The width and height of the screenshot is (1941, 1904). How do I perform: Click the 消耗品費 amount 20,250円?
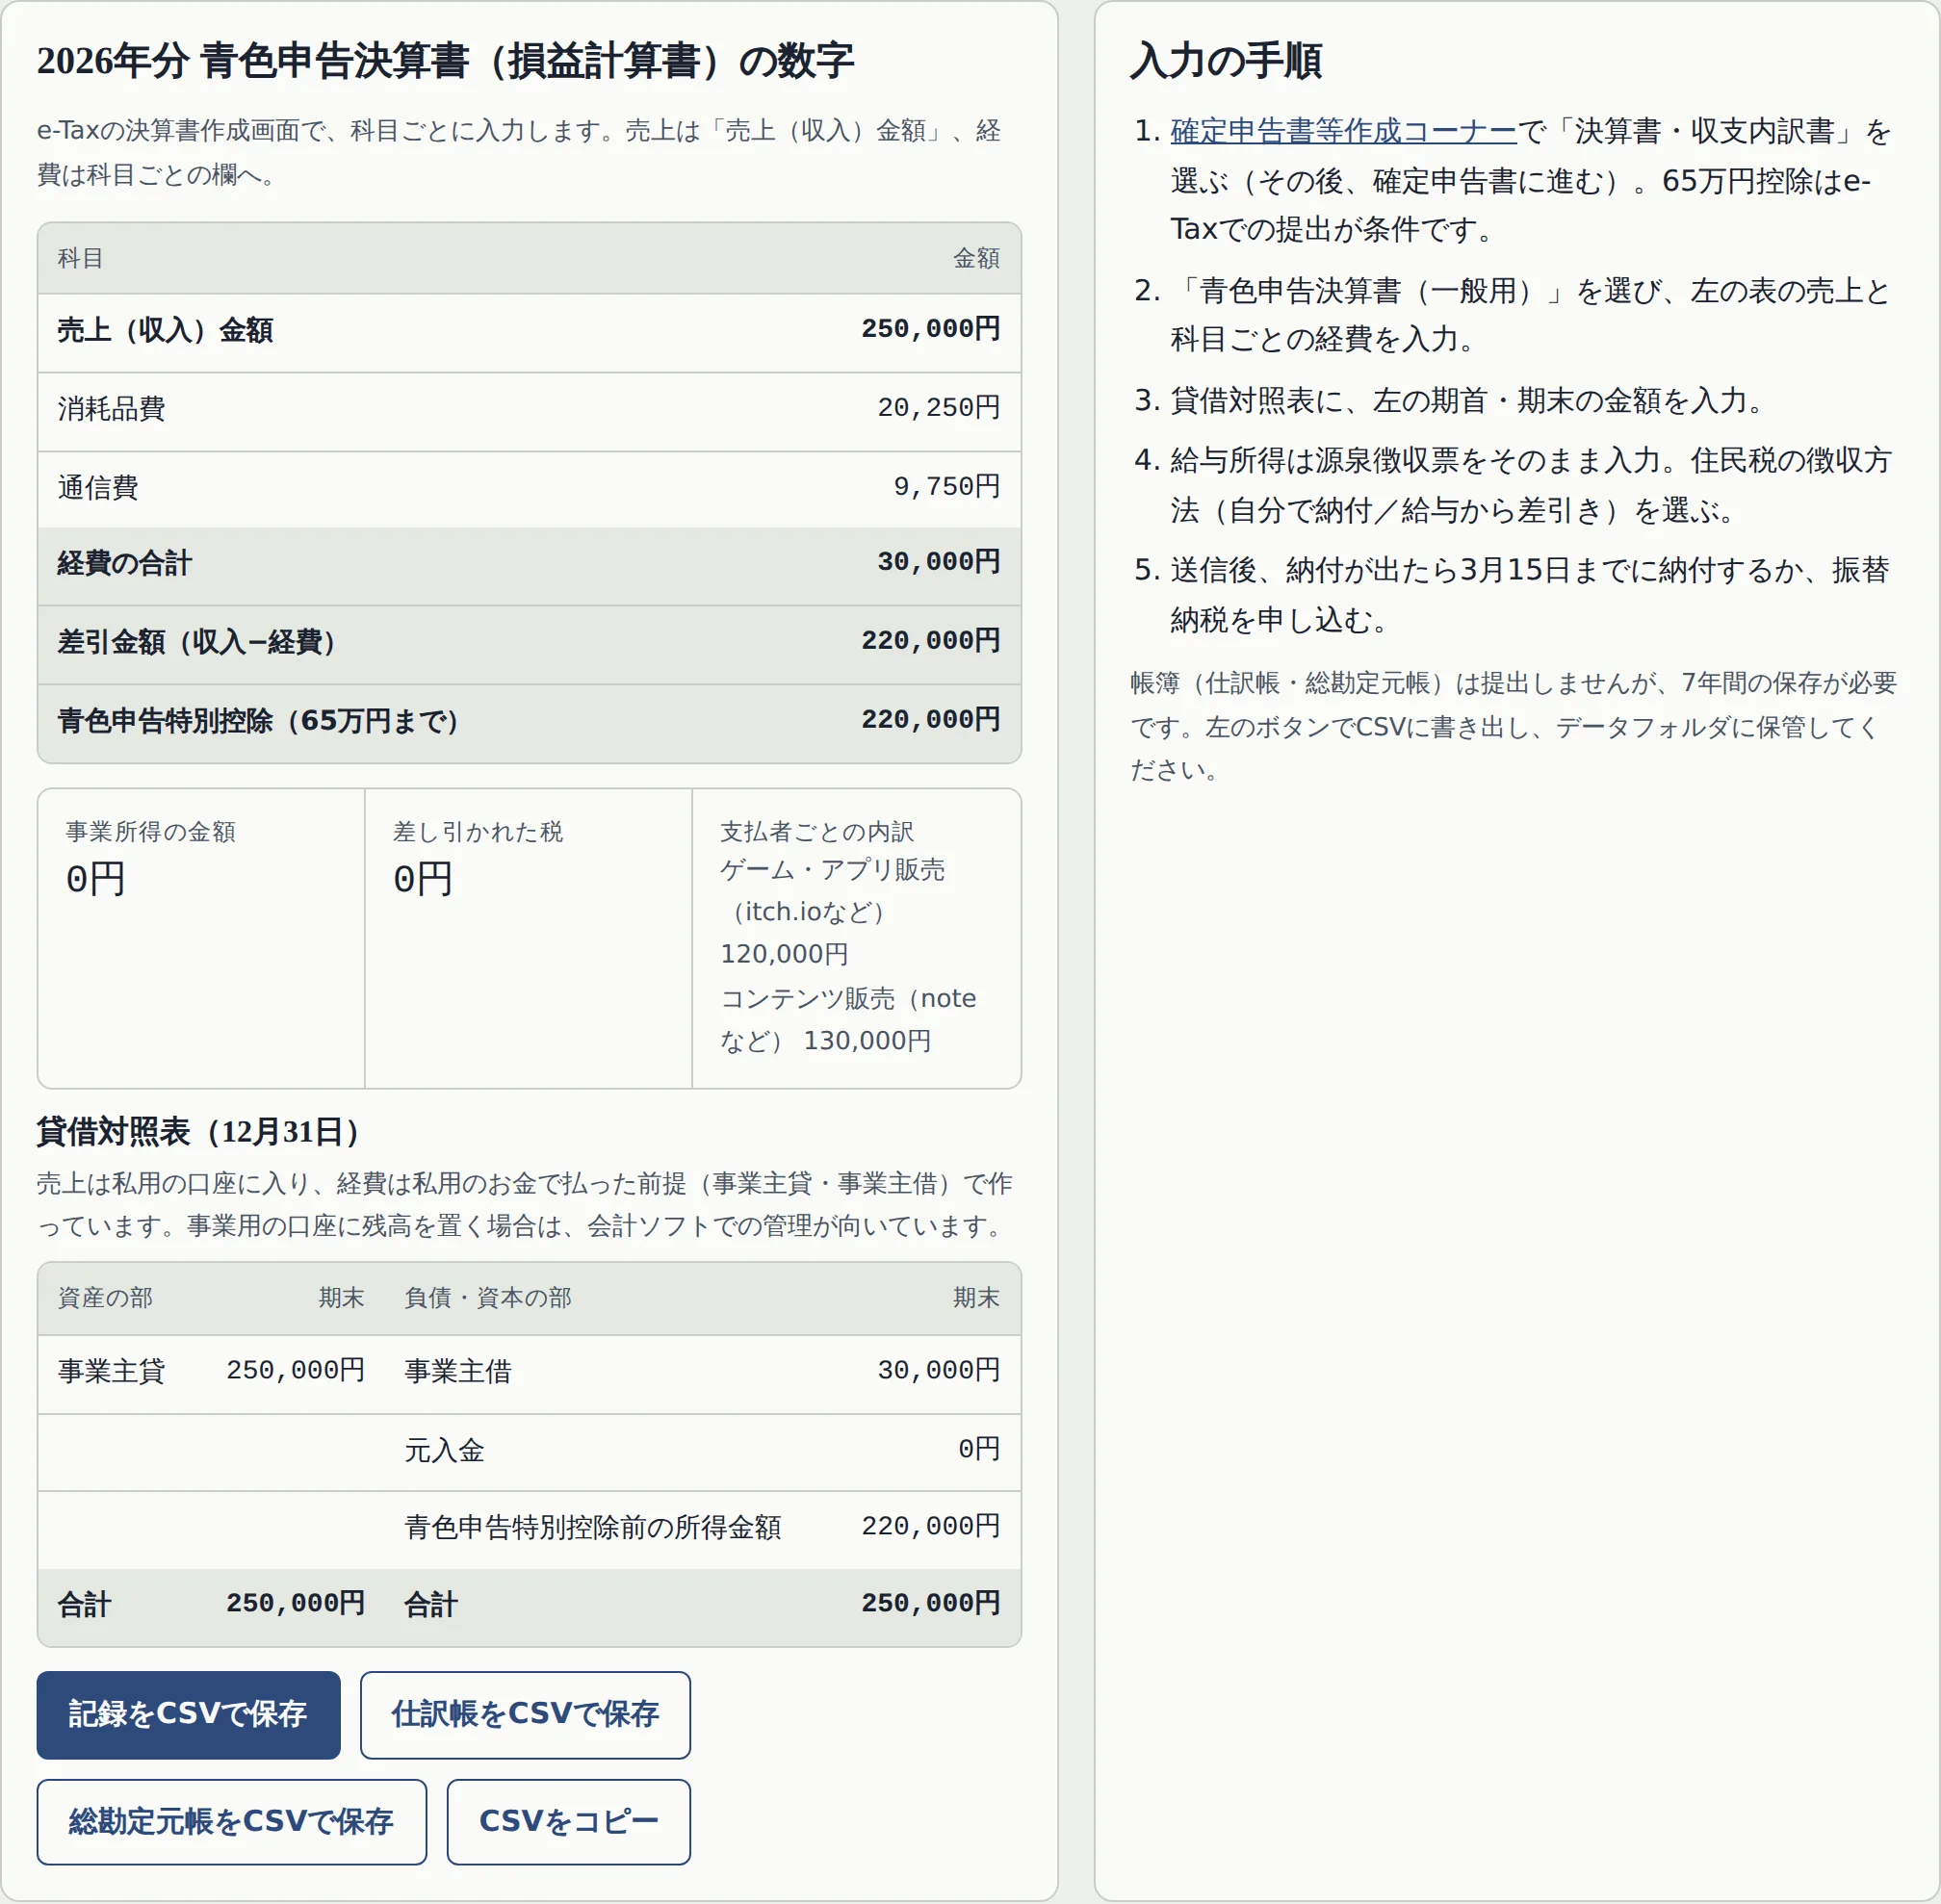[939, 408]
